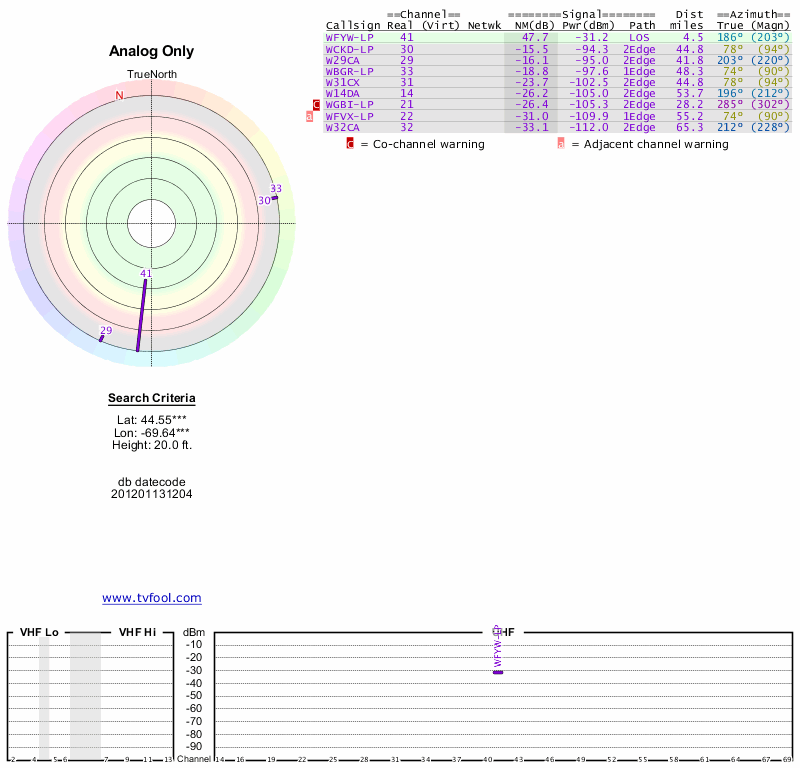Select the channel 41 bar on the radar plot
The image size is (800, 768).
[142, 314]
